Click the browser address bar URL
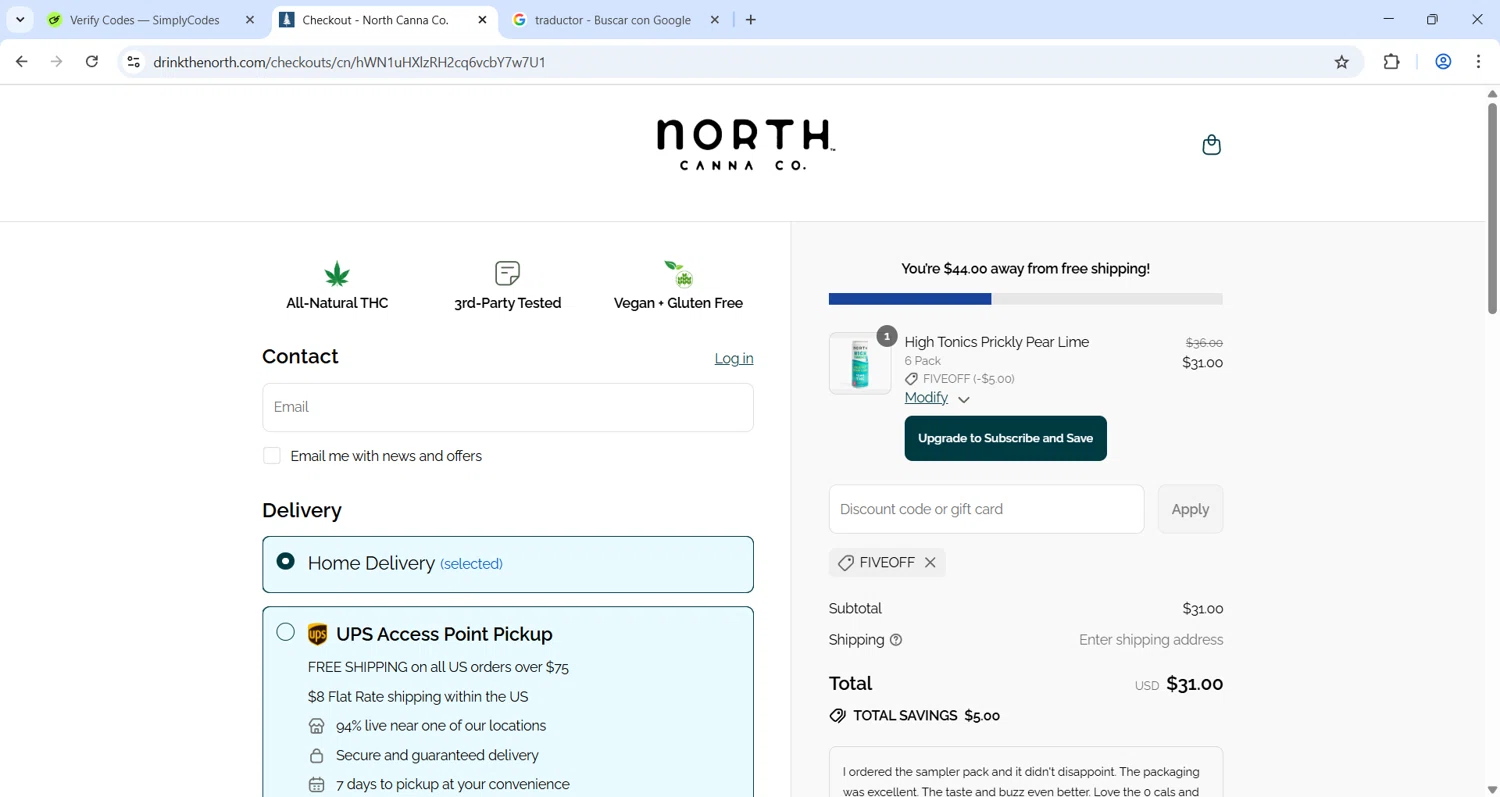Screen dimensions: 1500x797 pyautogui.click(x=349, y=62)
